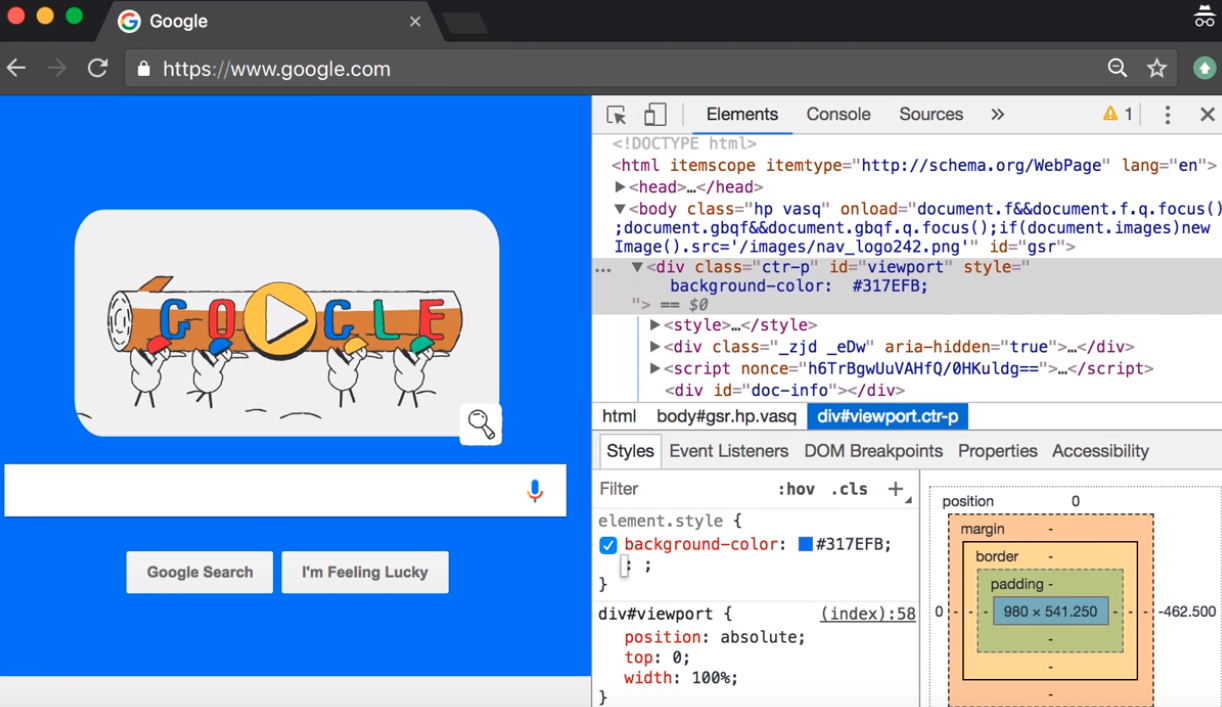Select body#gsr.hp.vasq breadcrumb
1222x707 pixels.
tap(727, 416)
